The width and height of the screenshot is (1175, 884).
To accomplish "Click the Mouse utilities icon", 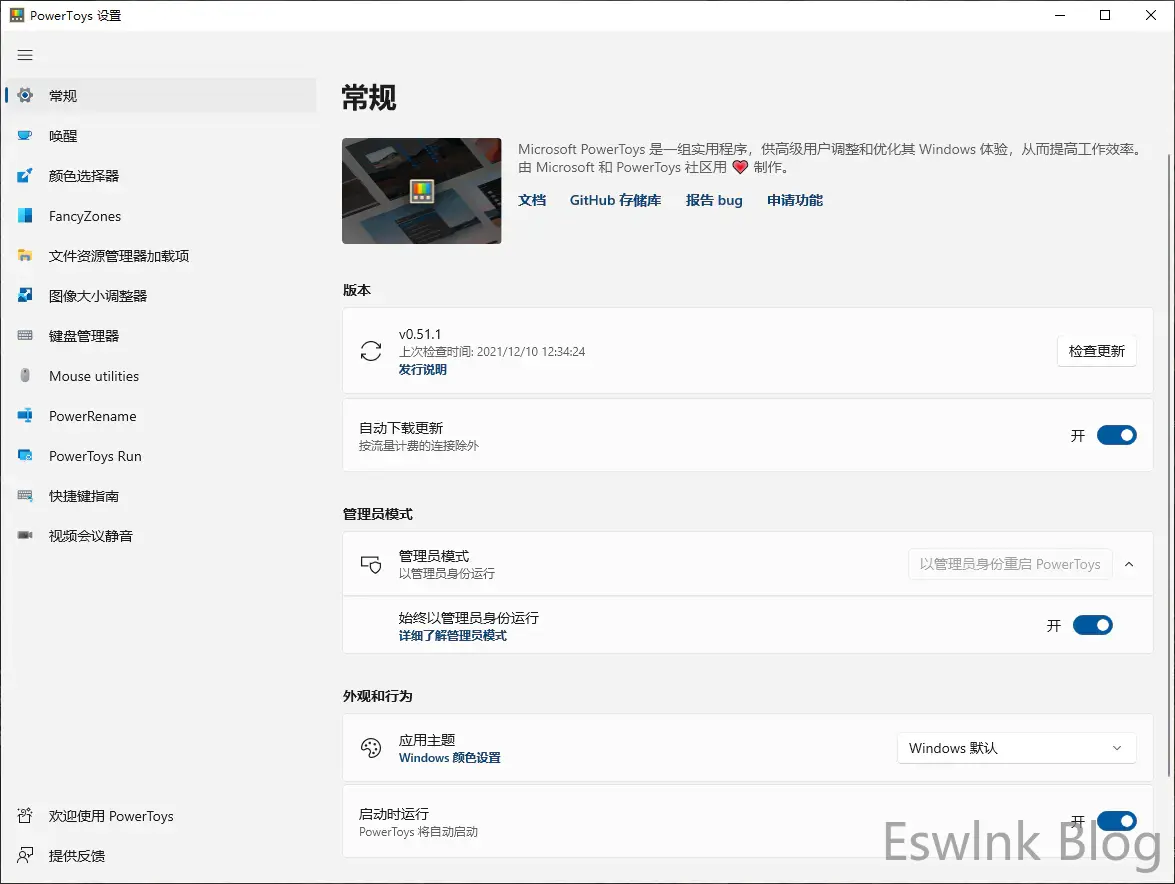I will click(x=25, y=376).
